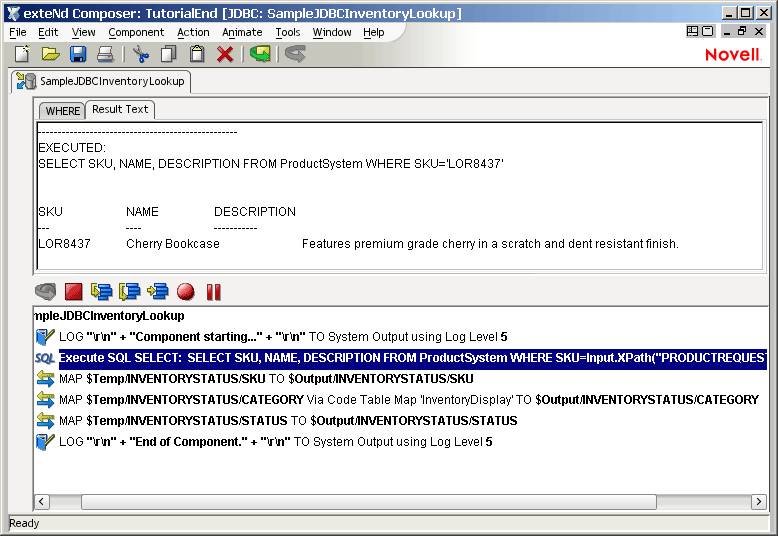This screenshot has height=536, width=778.
Task: Pause animation with the red bars icon
Action: (x=213, y=292)
